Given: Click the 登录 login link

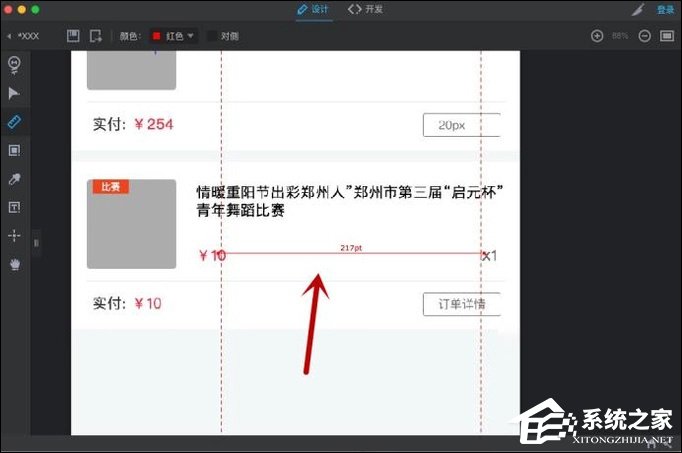Looking at the screenshot, I should [x=665, y=10].
